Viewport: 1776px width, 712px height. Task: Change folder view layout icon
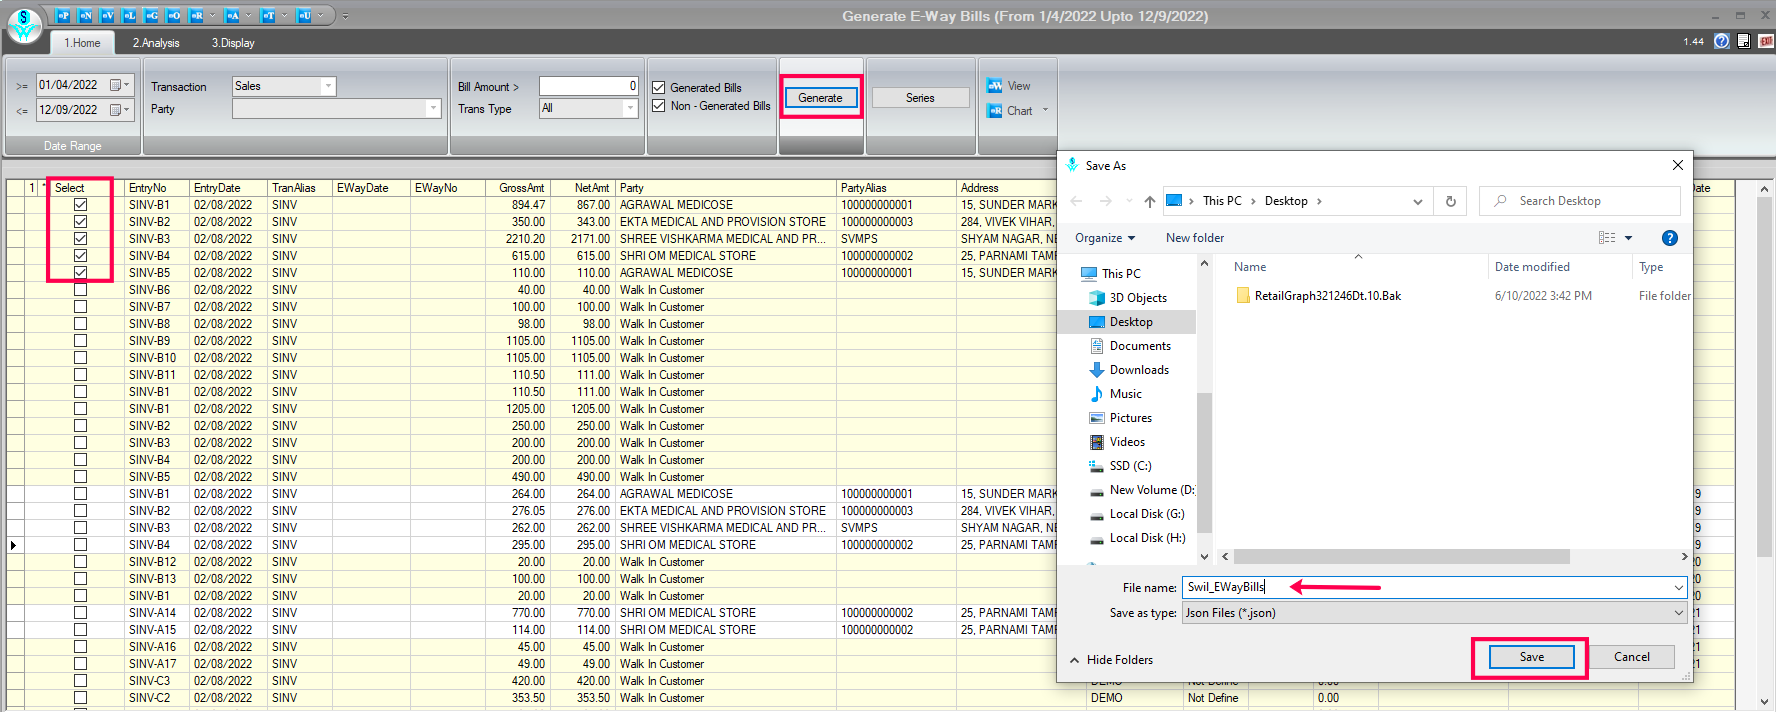1607,238
